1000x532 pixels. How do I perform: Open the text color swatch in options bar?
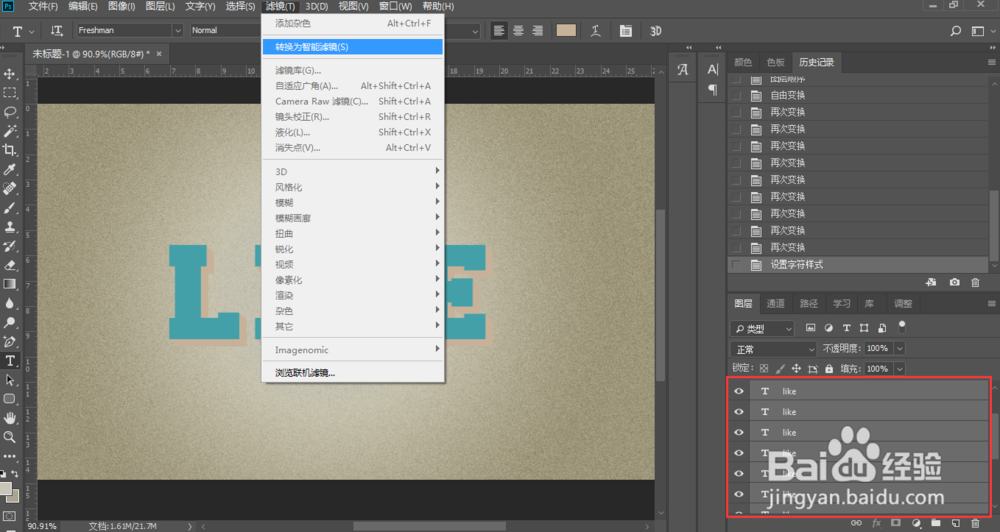[x=566, y=31]
